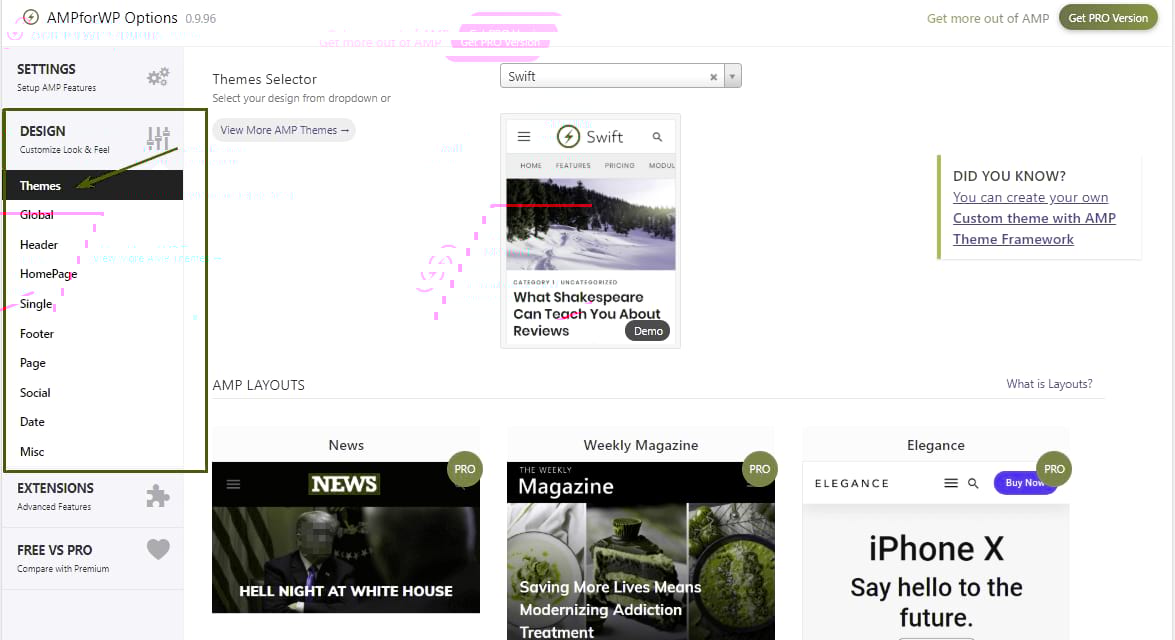1175x640 pixels.
Task: Click the 'DID YOU KNOW?' heading
Action: pos(1009,176)
